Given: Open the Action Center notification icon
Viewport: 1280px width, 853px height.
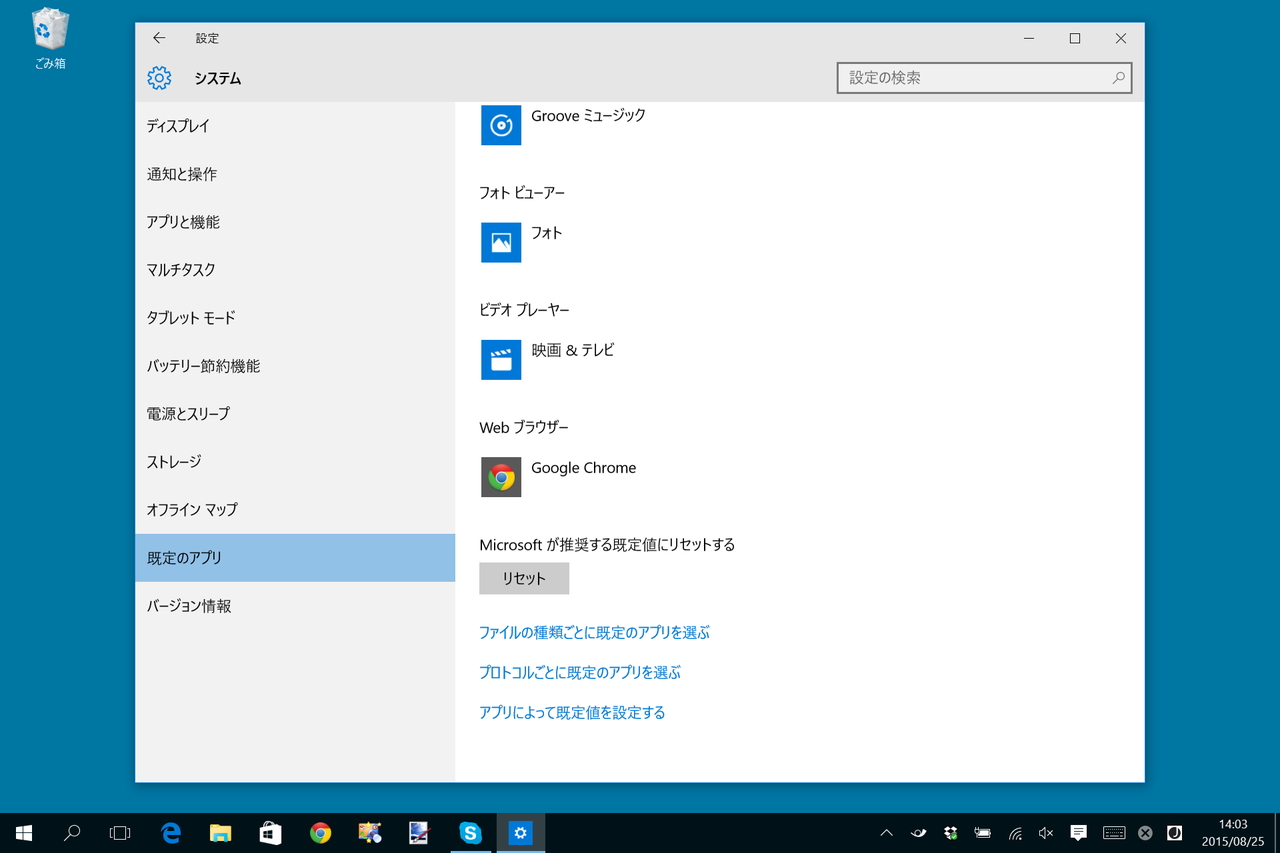Looking at the screenshot, I should 1078,833.
